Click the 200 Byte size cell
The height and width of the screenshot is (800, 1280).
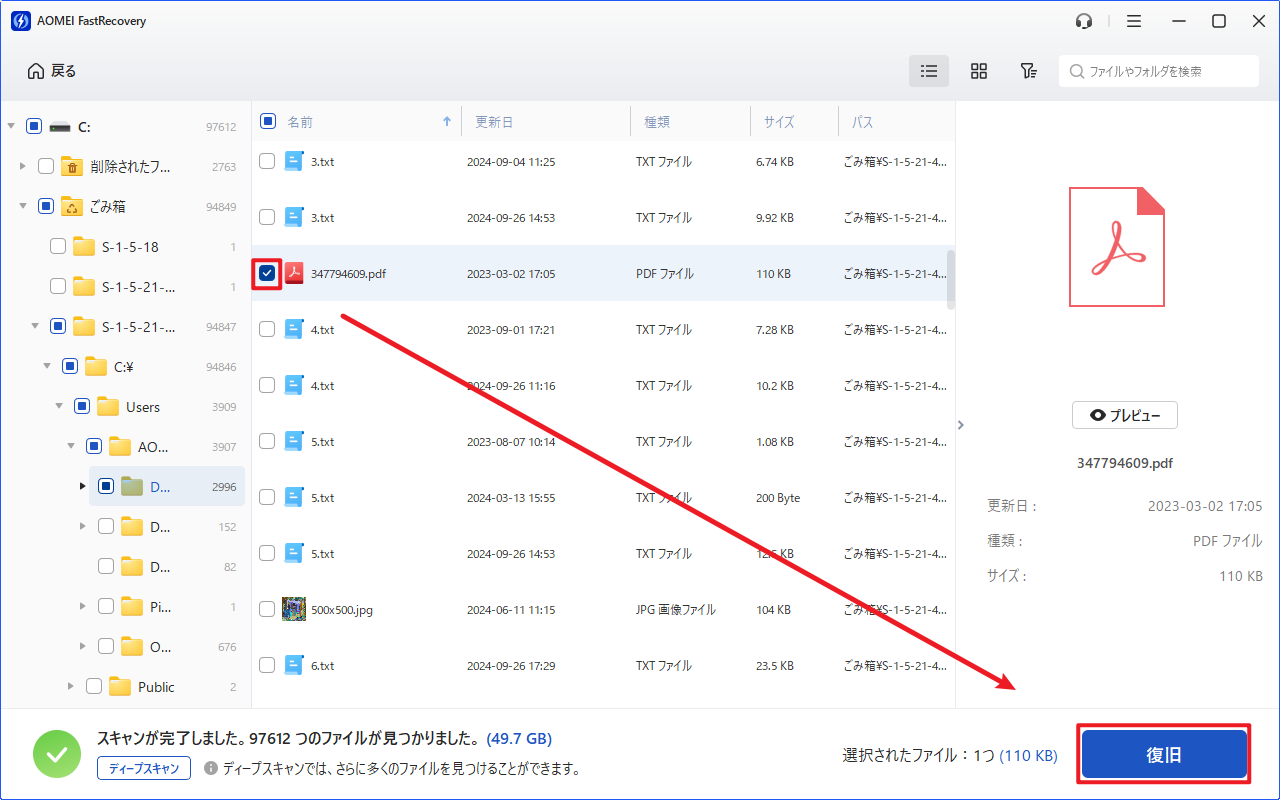(778, 497)
